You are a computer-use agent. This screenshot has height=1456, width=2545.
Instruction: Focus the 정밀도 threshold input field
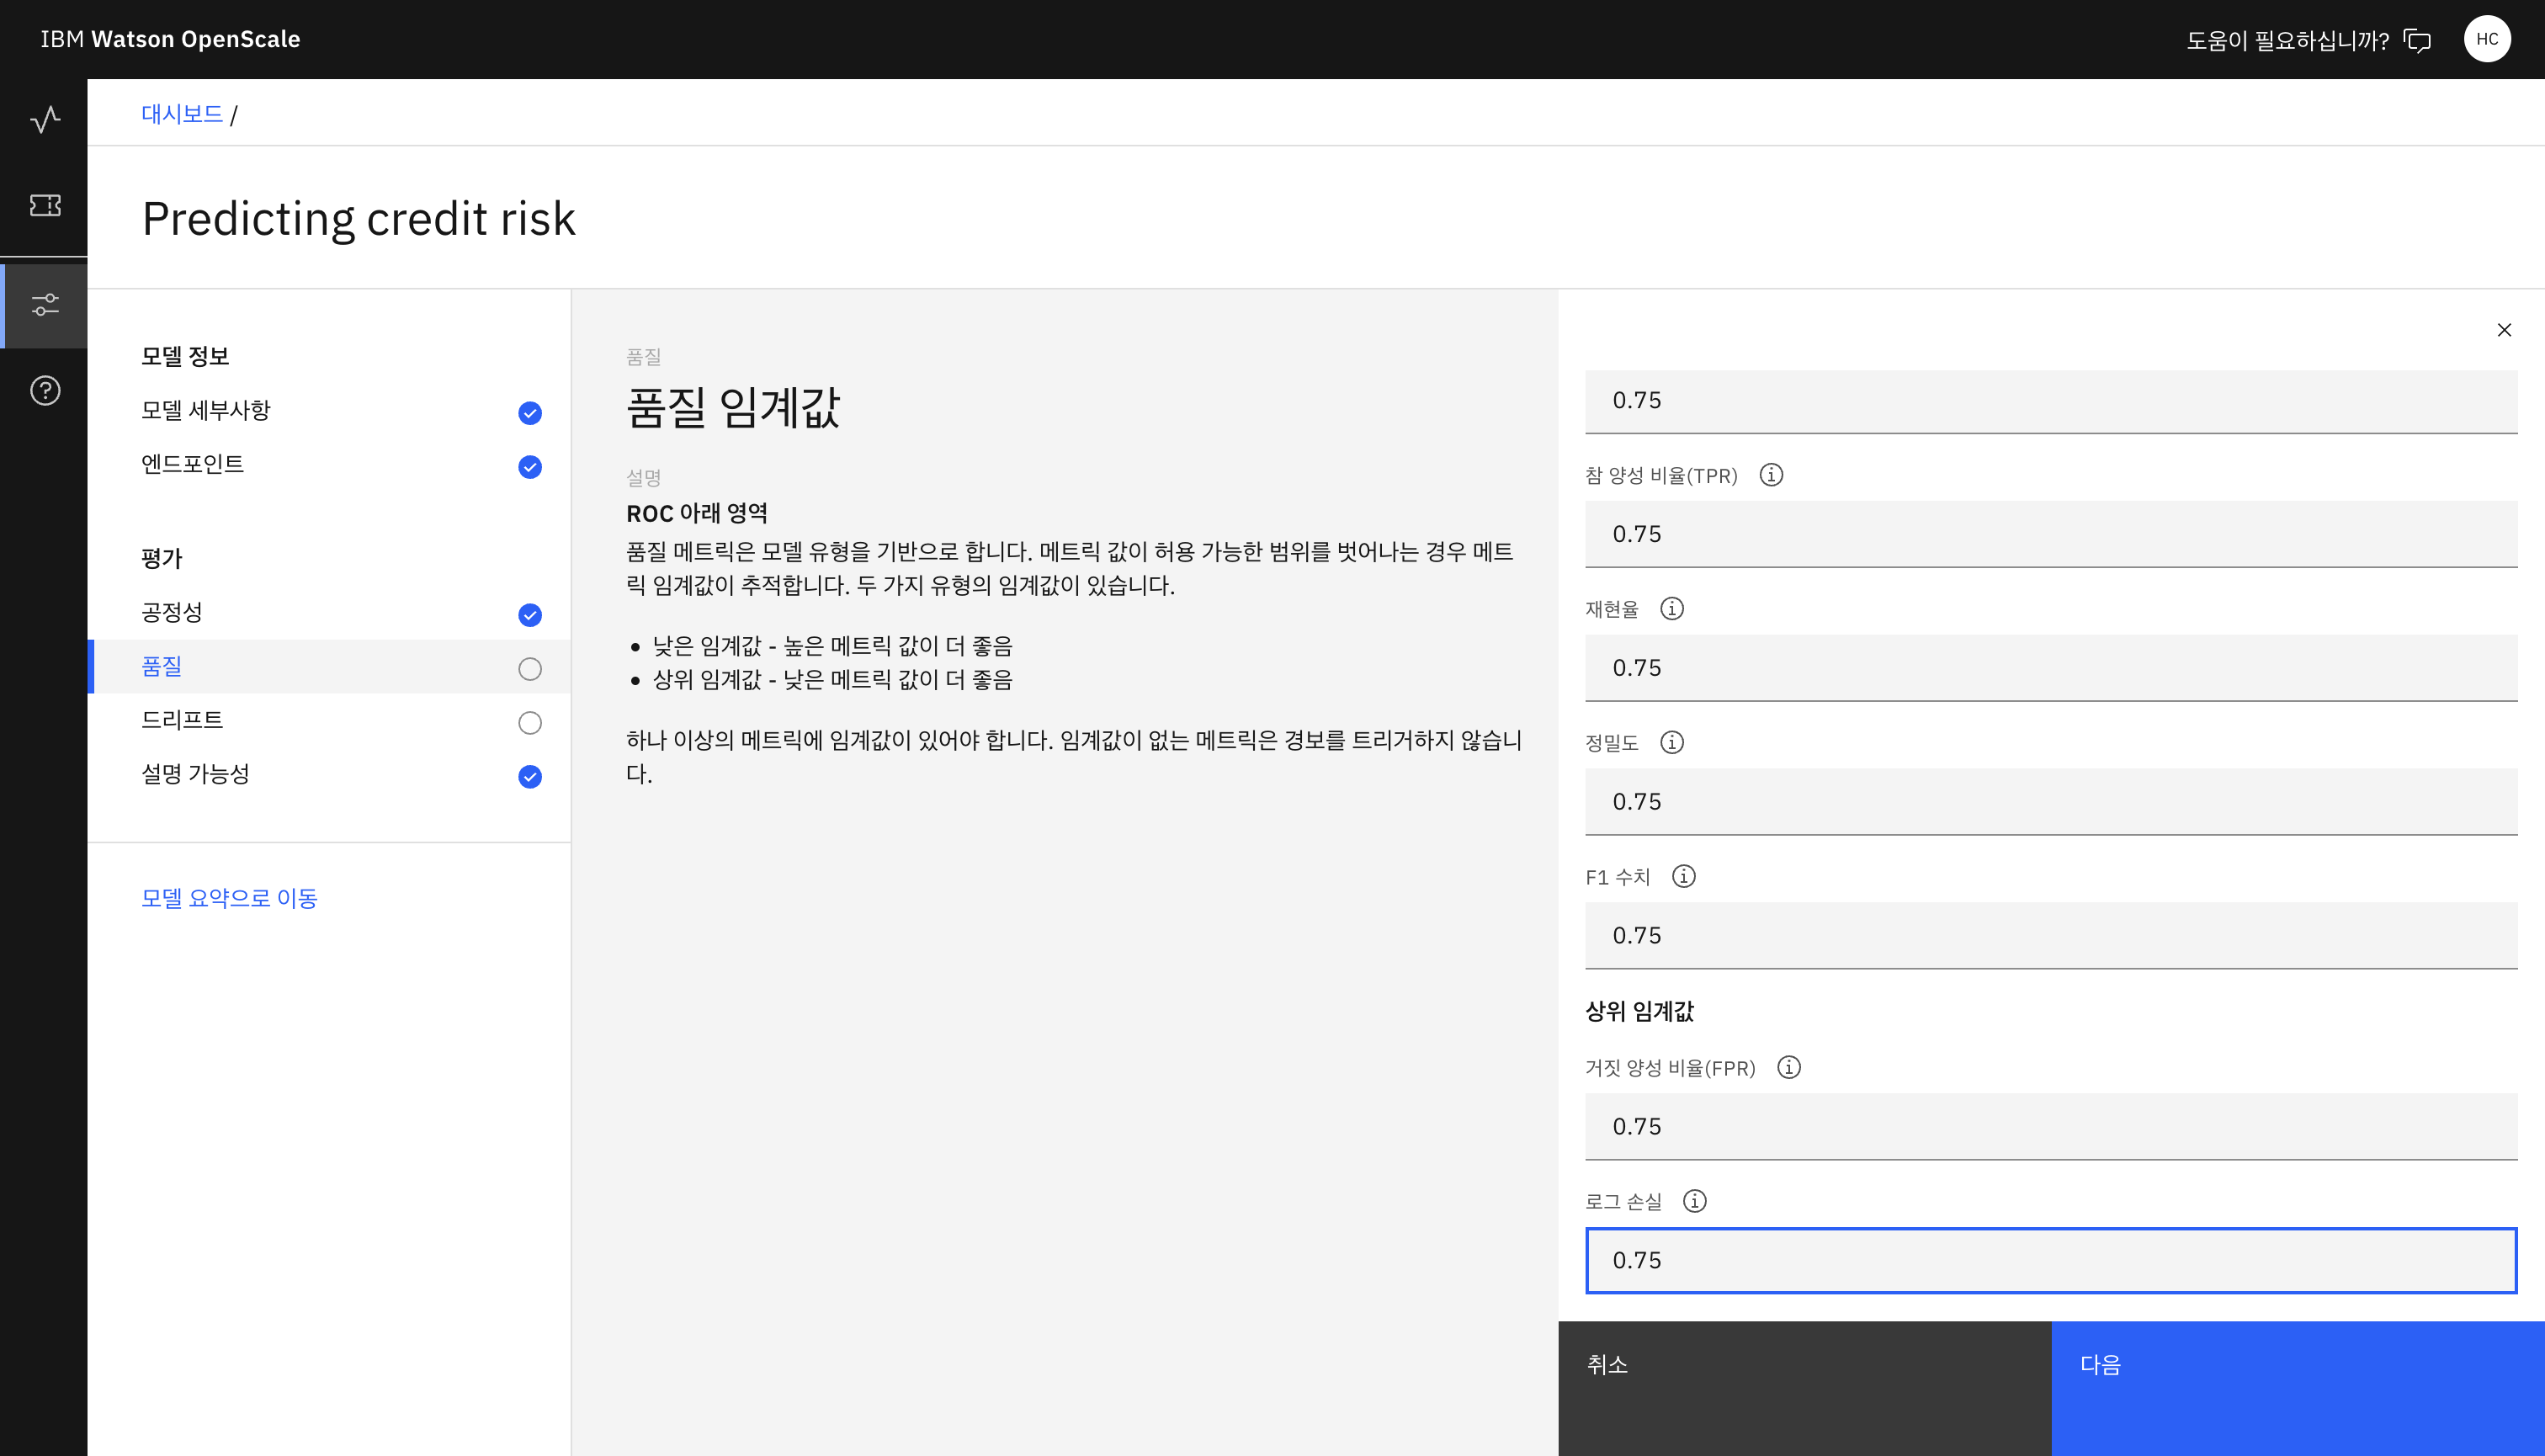pyautogui.click(x=2050, y=802)
